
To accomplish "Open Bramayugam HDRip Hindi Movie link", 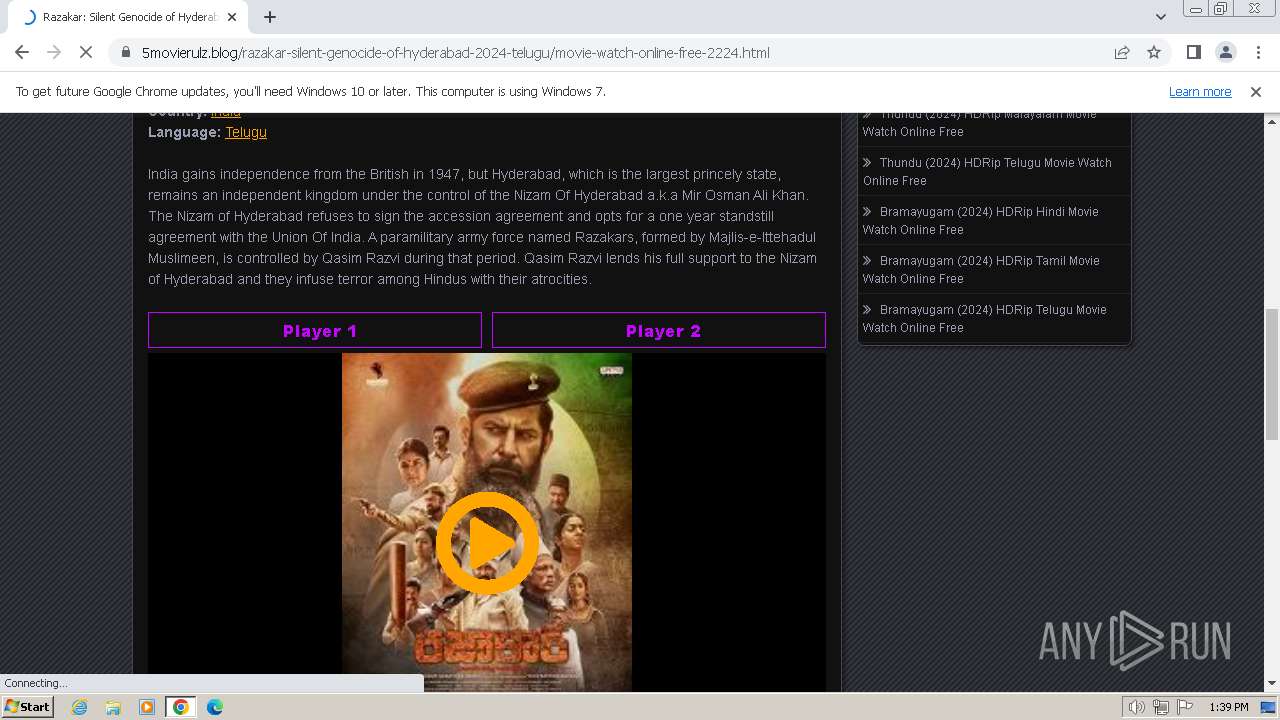I will point(980,220).
